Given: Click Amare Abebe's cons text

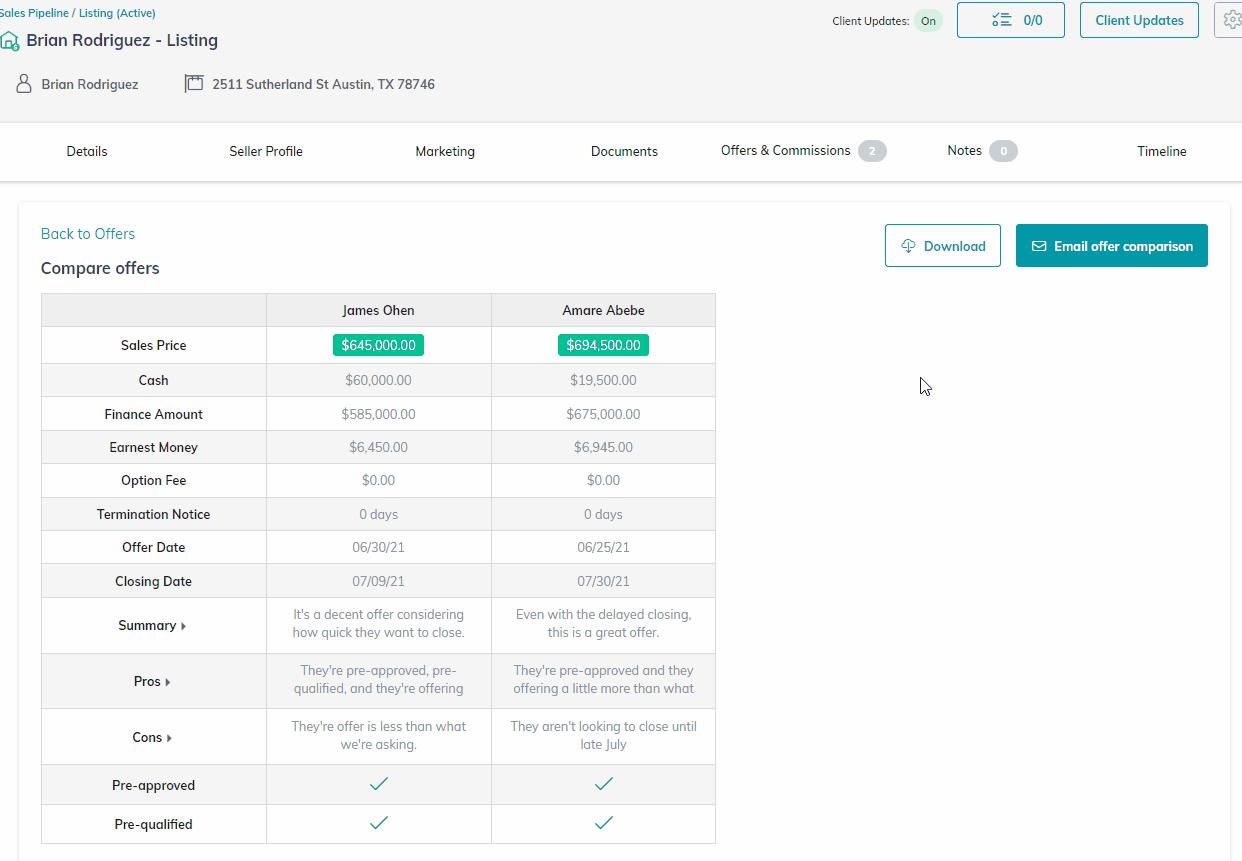Looking at the screenshot, I should click(603, 736).
